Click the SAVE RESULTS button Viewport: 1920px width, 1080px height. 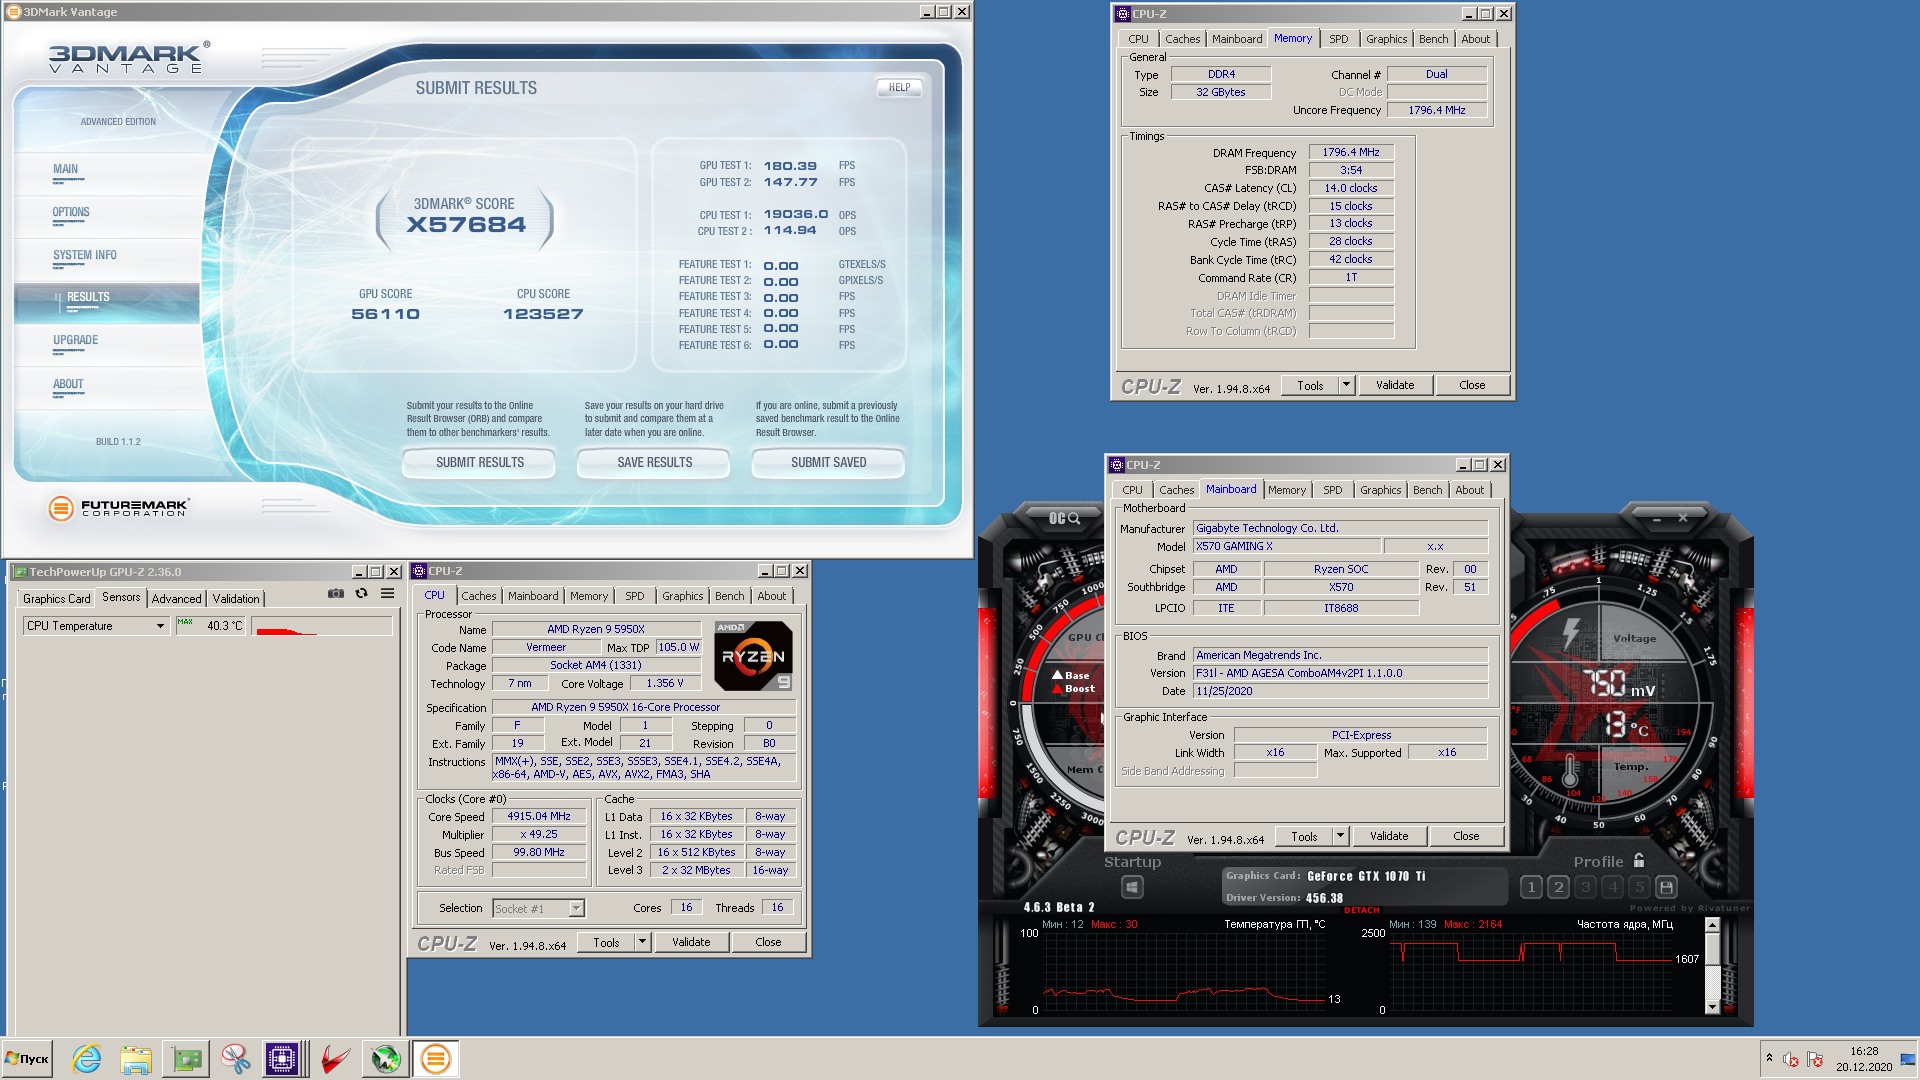654,462
